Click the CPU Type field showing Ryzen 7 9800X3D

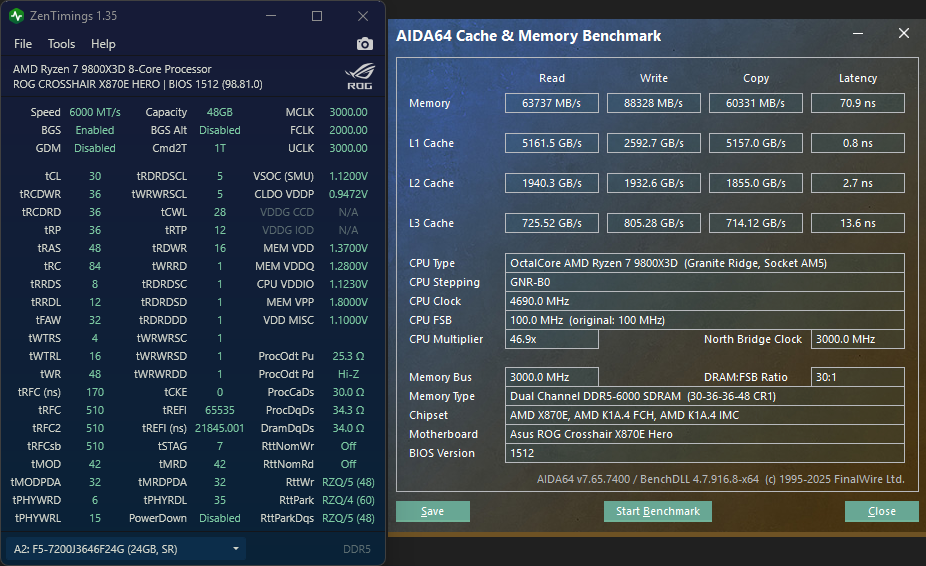click(705, 263)
